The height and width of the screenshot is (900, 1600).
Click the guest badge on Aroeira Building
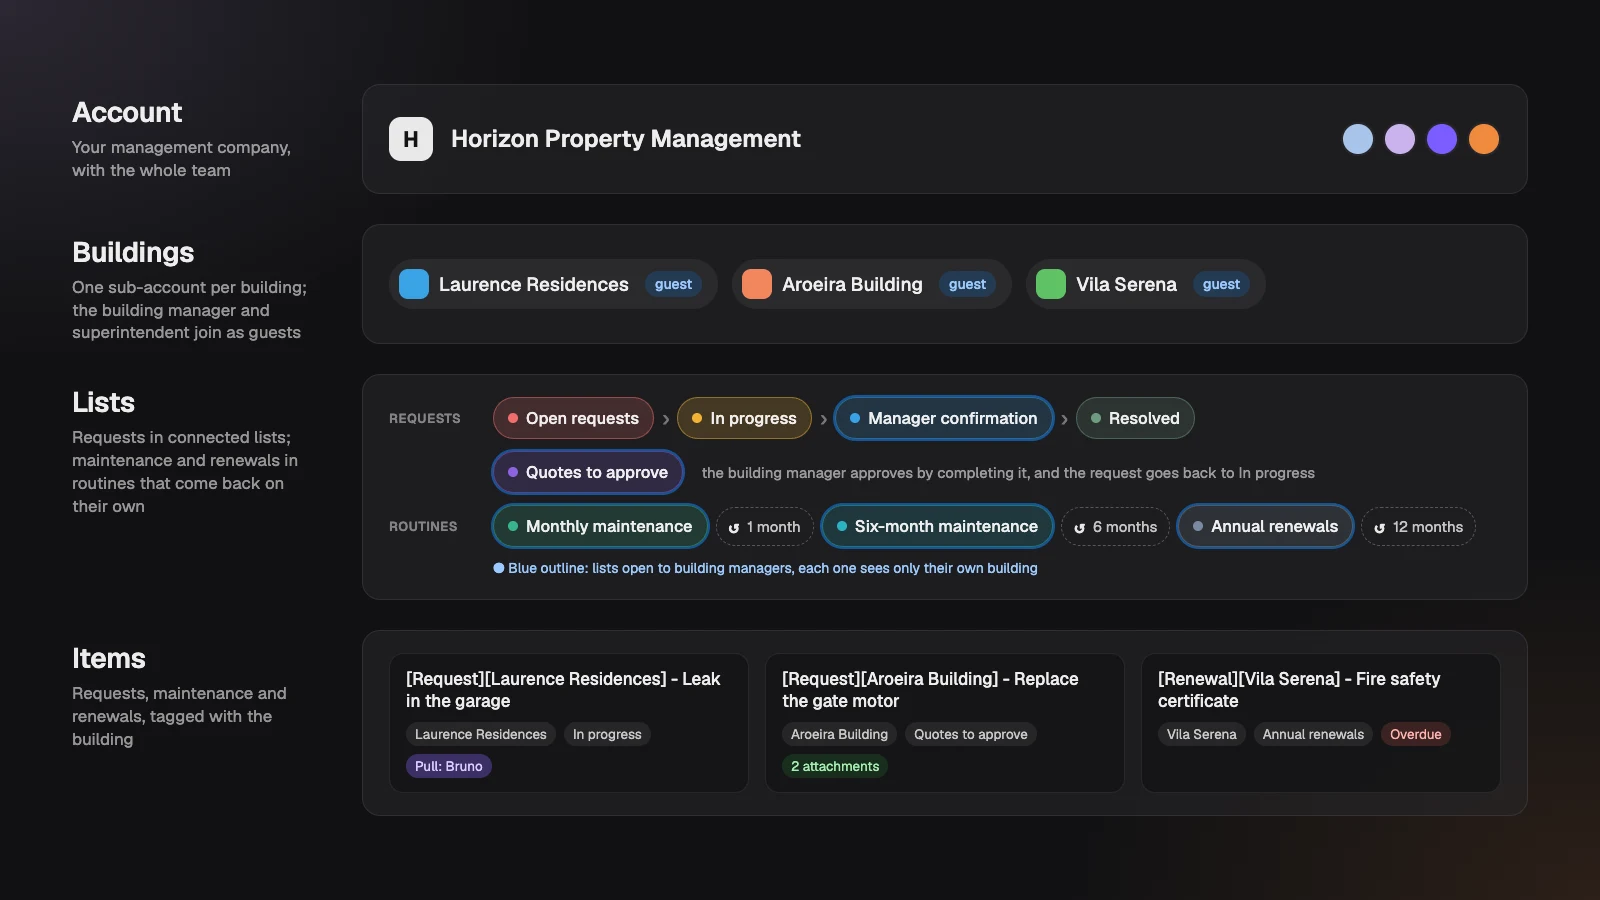coord(967,284)
